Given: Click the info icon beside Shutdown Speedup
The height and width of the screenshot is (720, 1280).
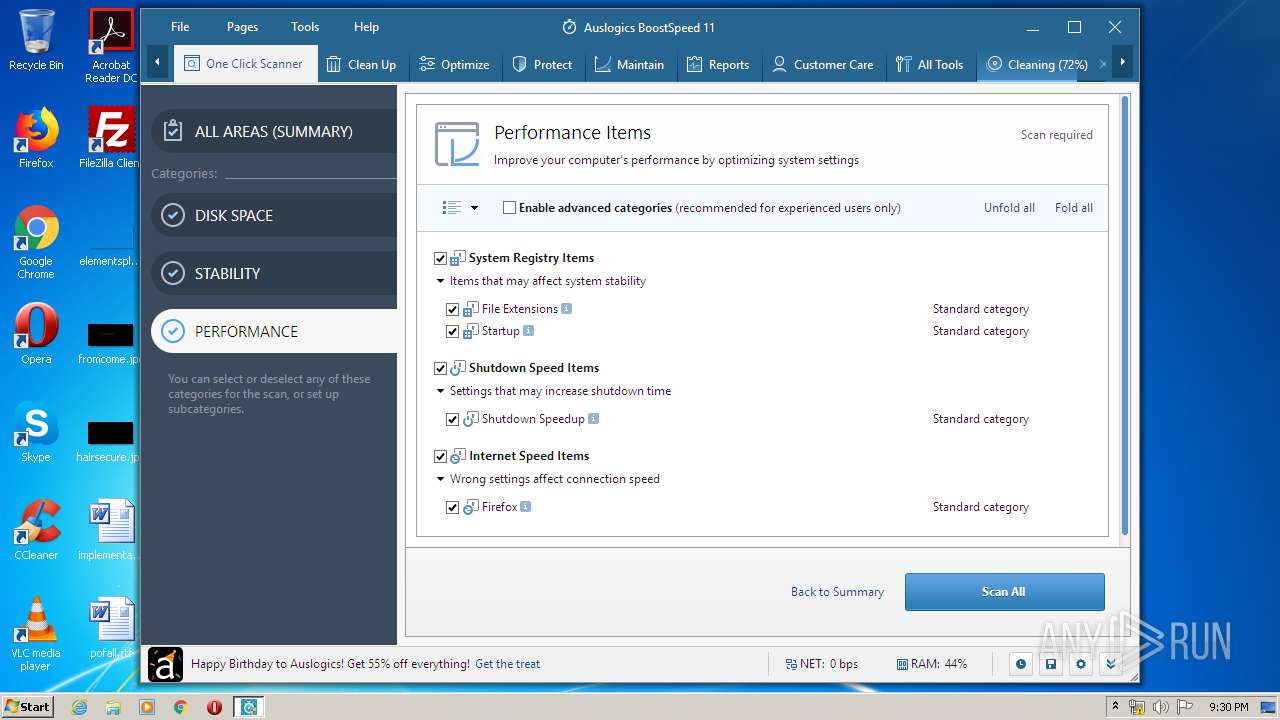Looking at the screenshot, I should 593,418.
